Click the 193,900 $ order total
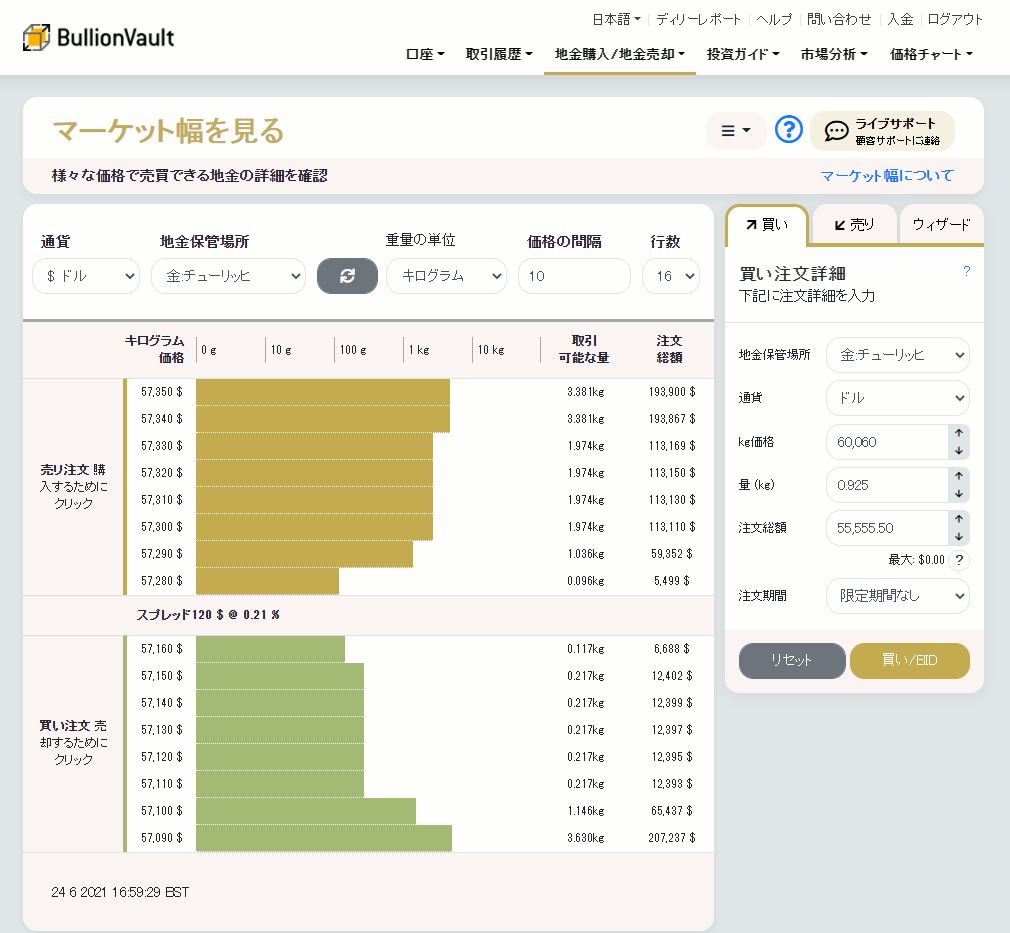The image size is (1010, 933). click(x=672, y=392)
